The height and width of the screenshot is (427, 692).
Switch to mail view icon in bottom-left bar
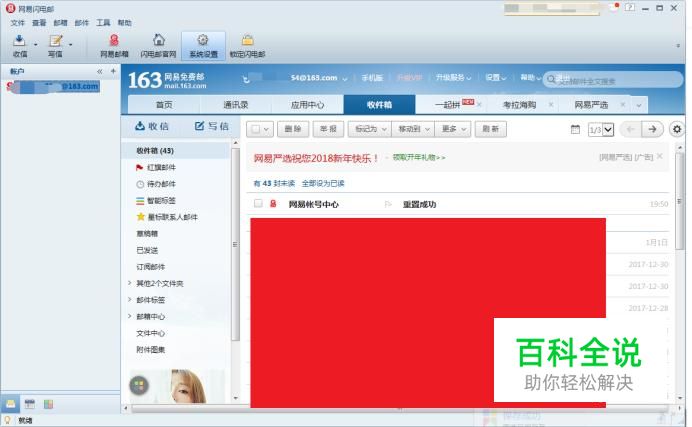click(x=11, y=404)
